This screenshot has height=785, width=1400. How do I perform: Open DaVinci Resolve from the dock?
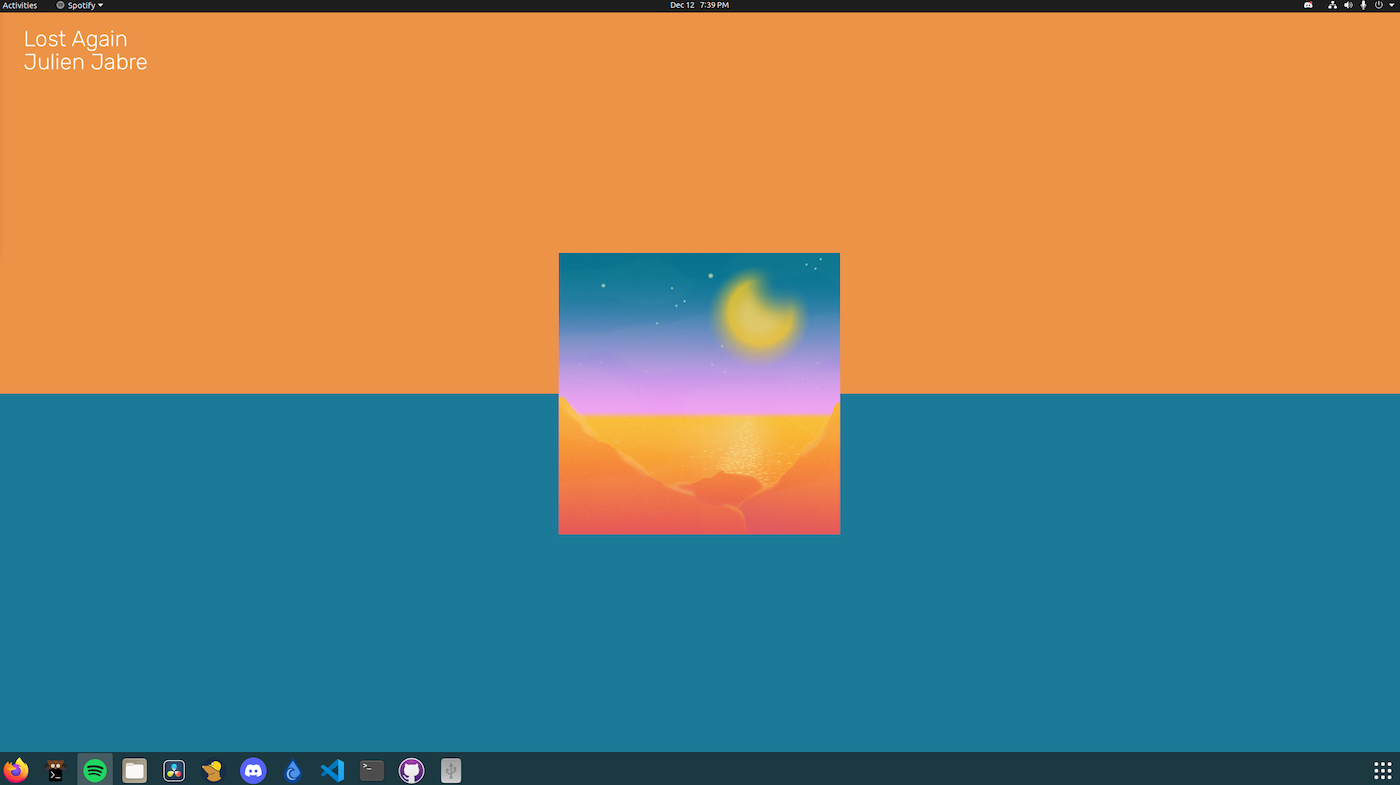174,770
